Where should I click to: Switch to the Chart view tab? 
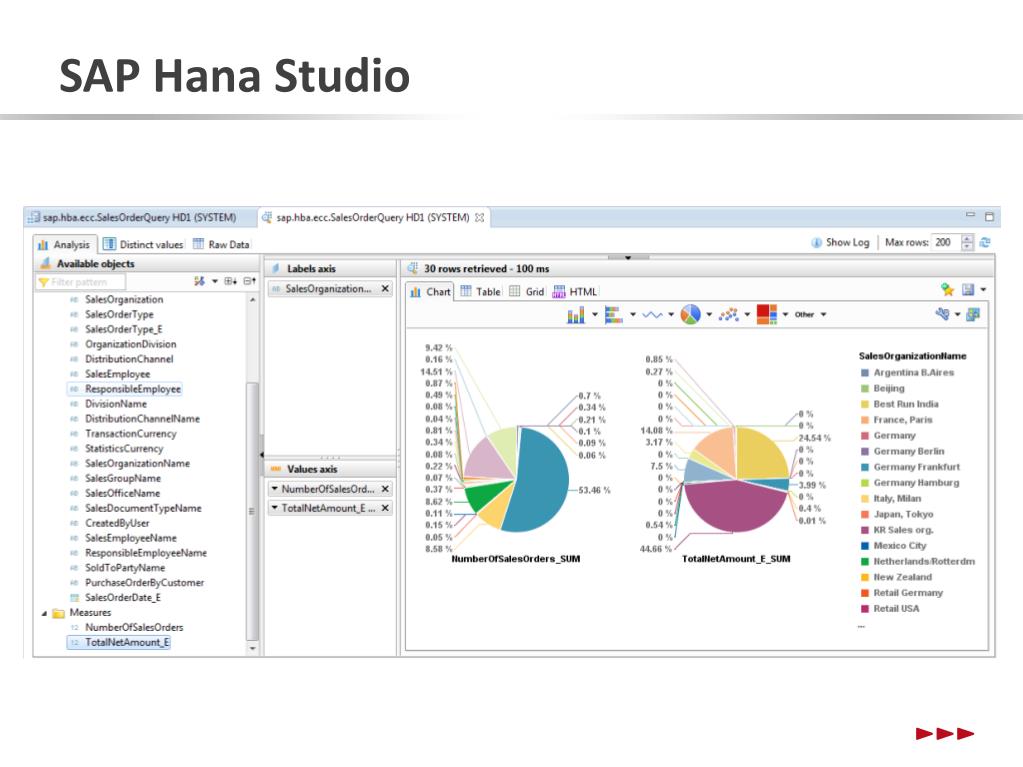(431, 292)
